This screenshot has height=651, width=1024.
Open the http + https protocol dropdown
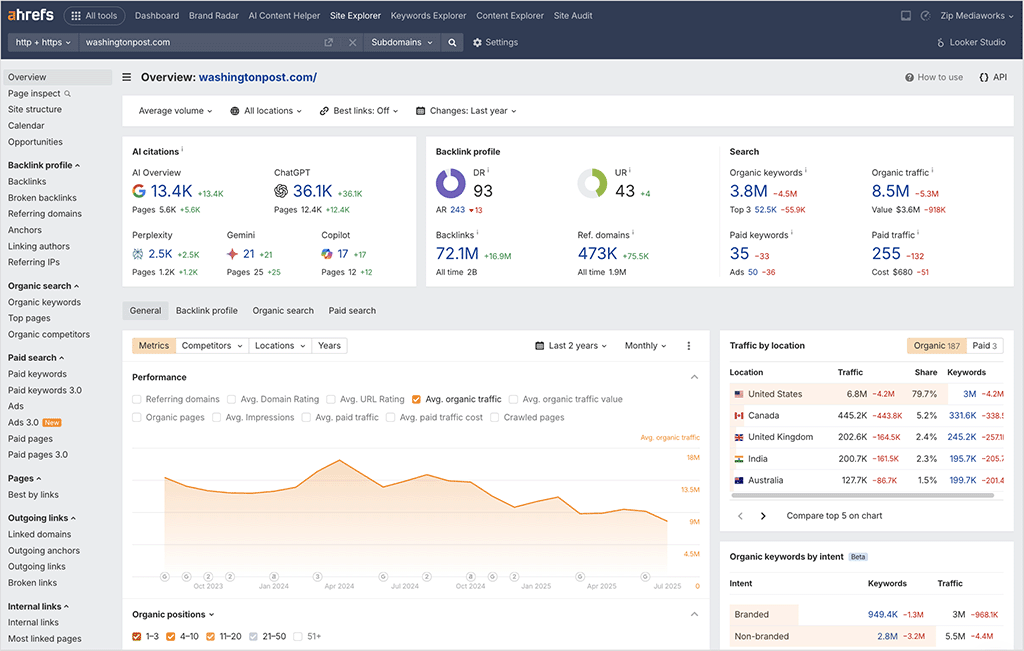[43, 42]
